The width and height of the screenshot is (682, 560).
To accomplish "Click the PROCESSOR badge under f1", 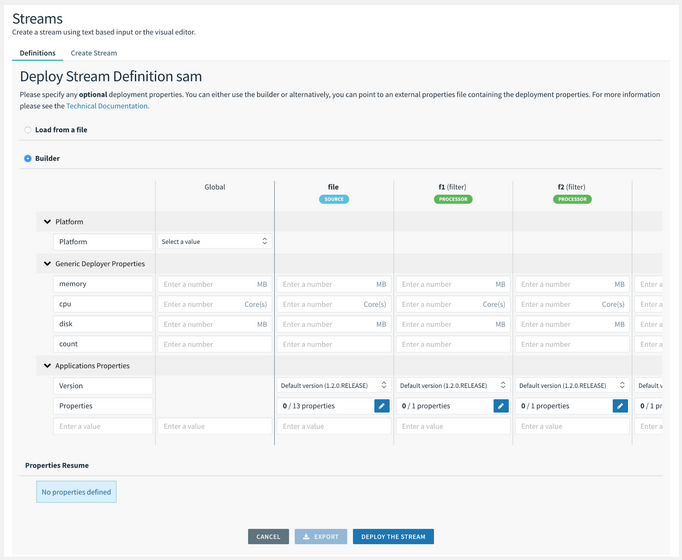I will point(453,199).
